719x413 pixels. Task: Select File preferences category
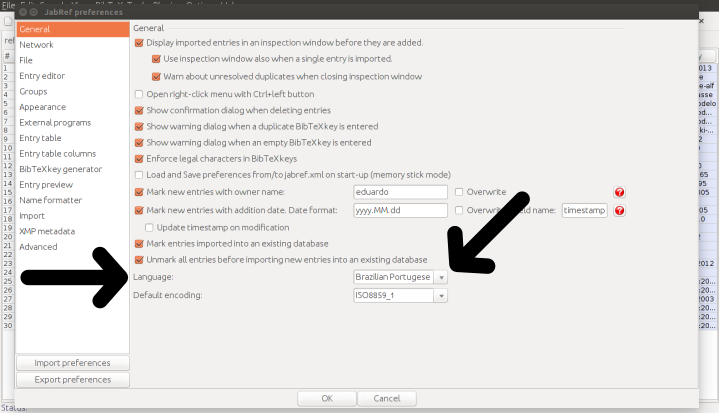[73, 61]
